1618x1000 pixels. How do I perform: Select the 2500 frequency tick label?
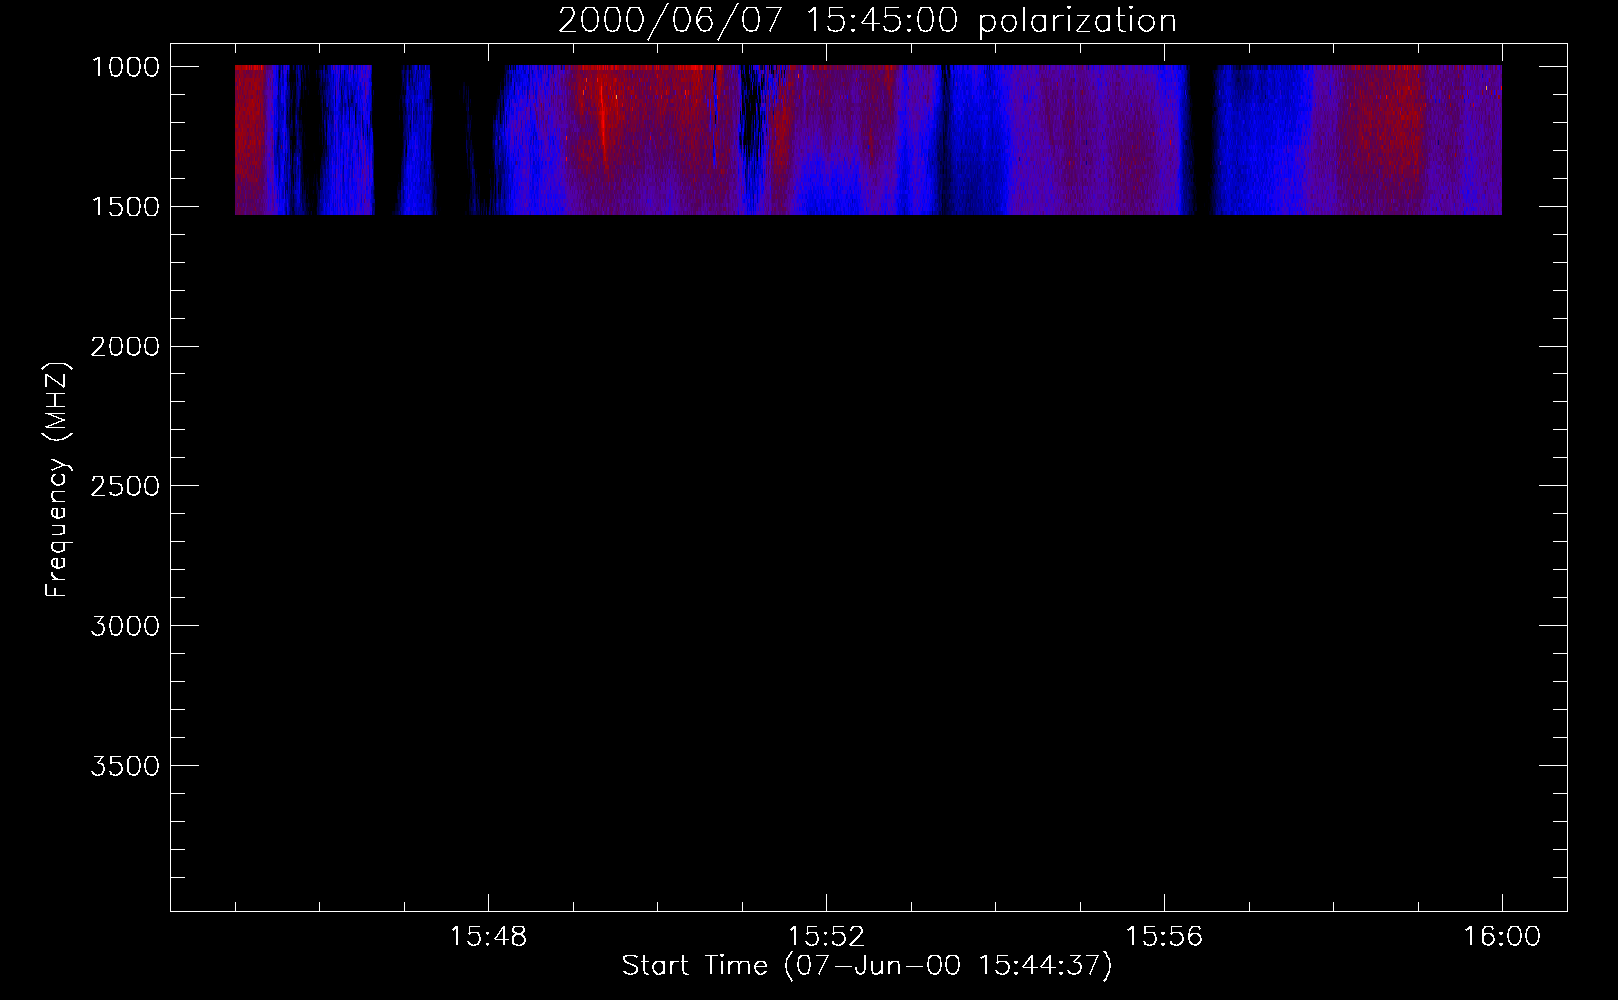pyautogui.click(x=125, y=486)
